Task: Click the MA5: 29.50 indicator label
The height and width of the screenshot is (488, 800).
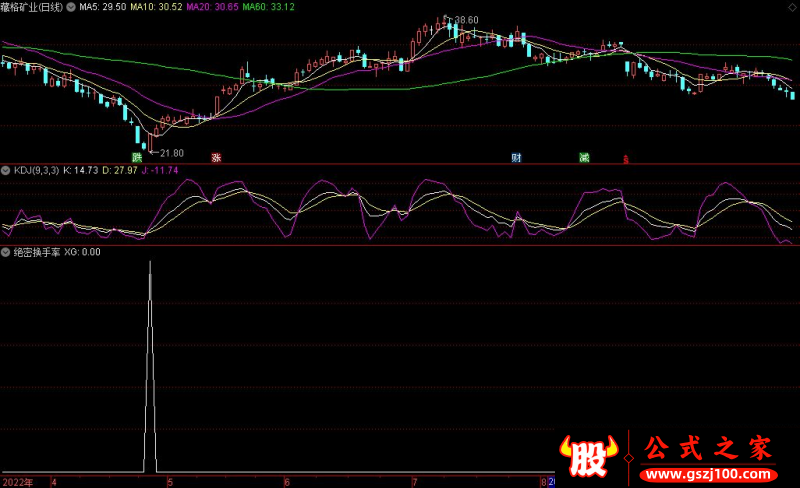Action: pyautogui.click(x=105, y=6)
